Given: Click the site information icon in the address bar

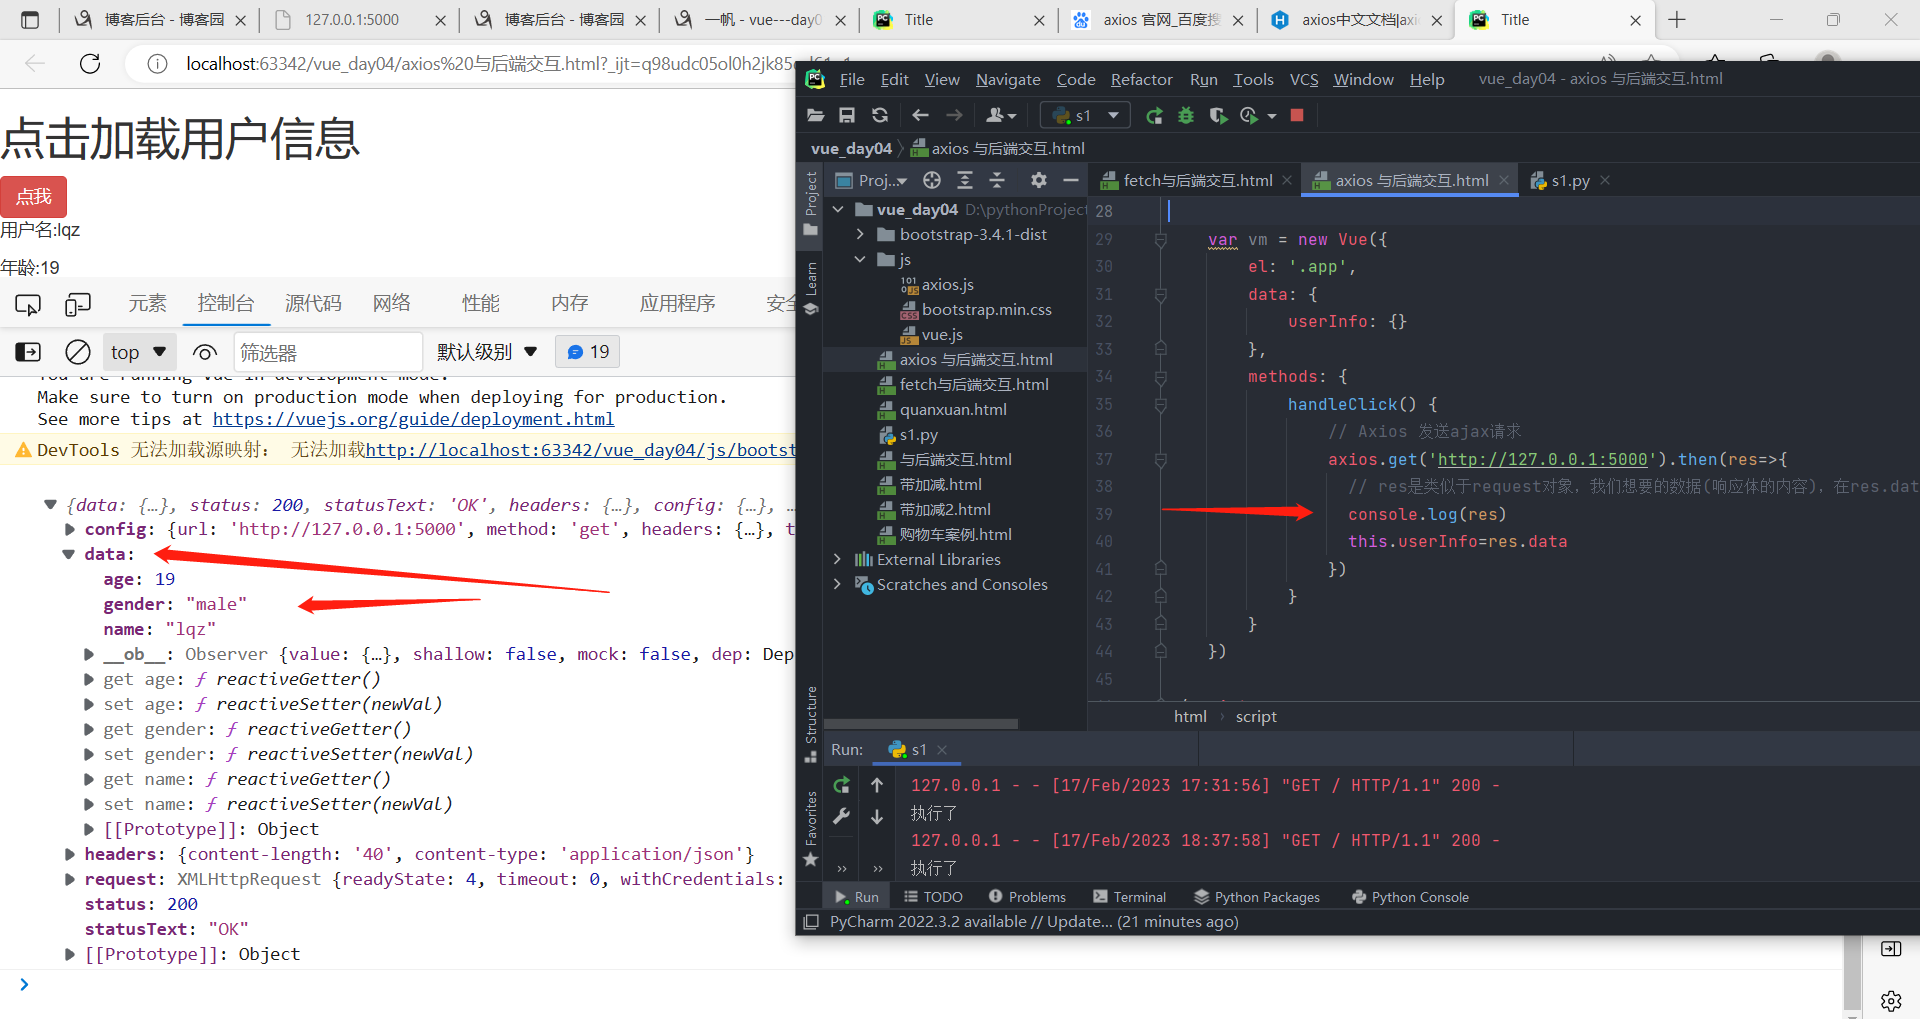Looking at the screenshot, I should point(157,64).
